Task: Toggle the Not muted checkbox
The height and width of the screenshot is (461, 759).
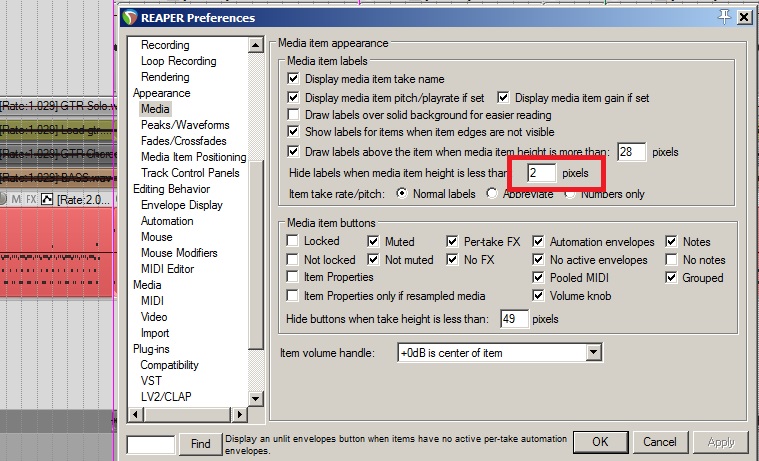Action: (x=373, y=259)
